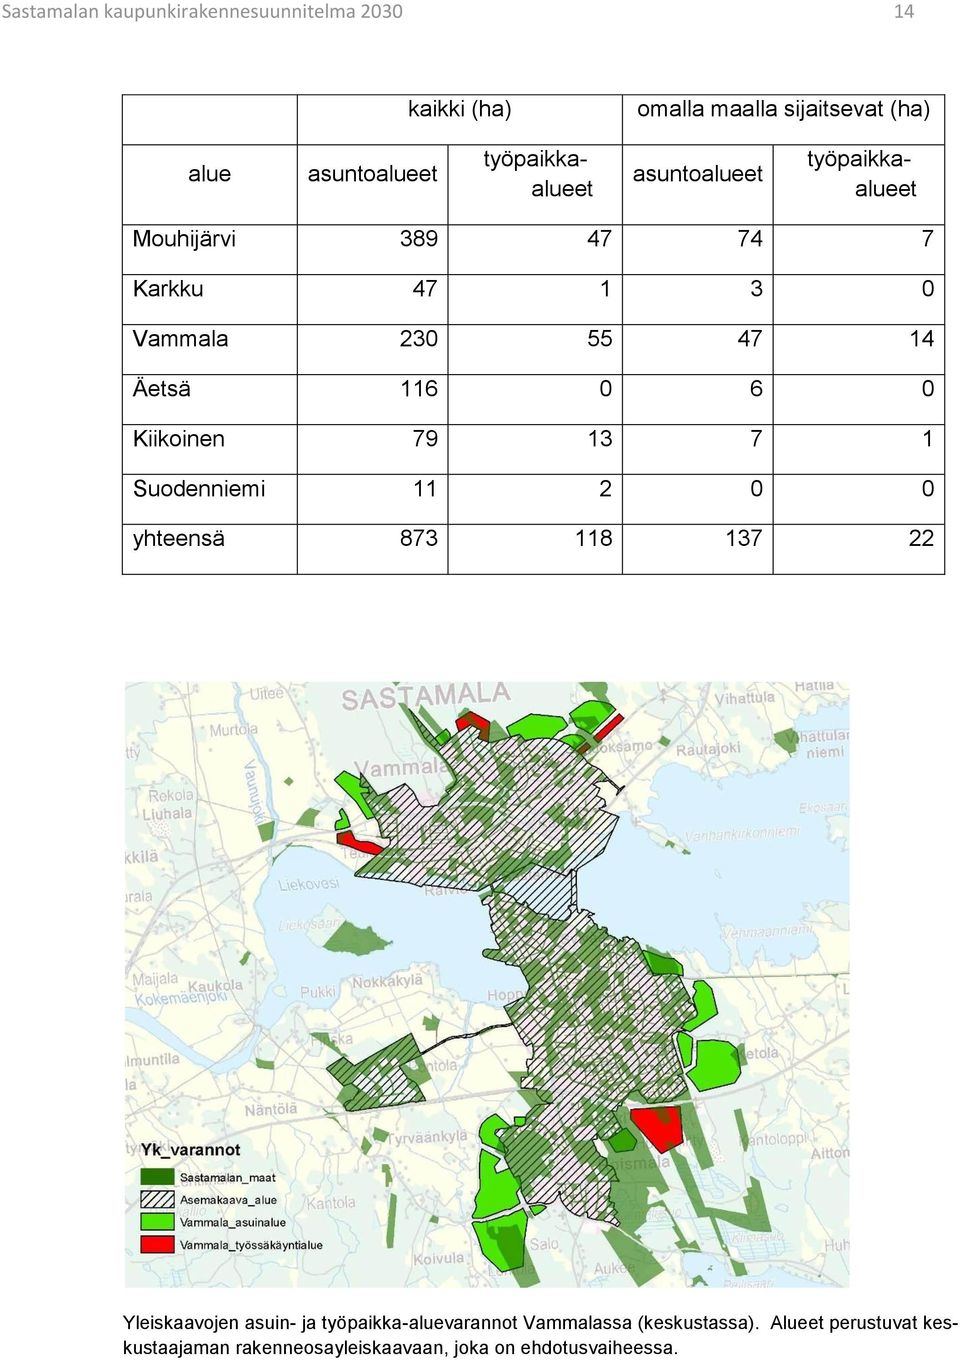
Task: Click the value 11 in the Suodenniemi row
Action: click(x=425, y=489)
